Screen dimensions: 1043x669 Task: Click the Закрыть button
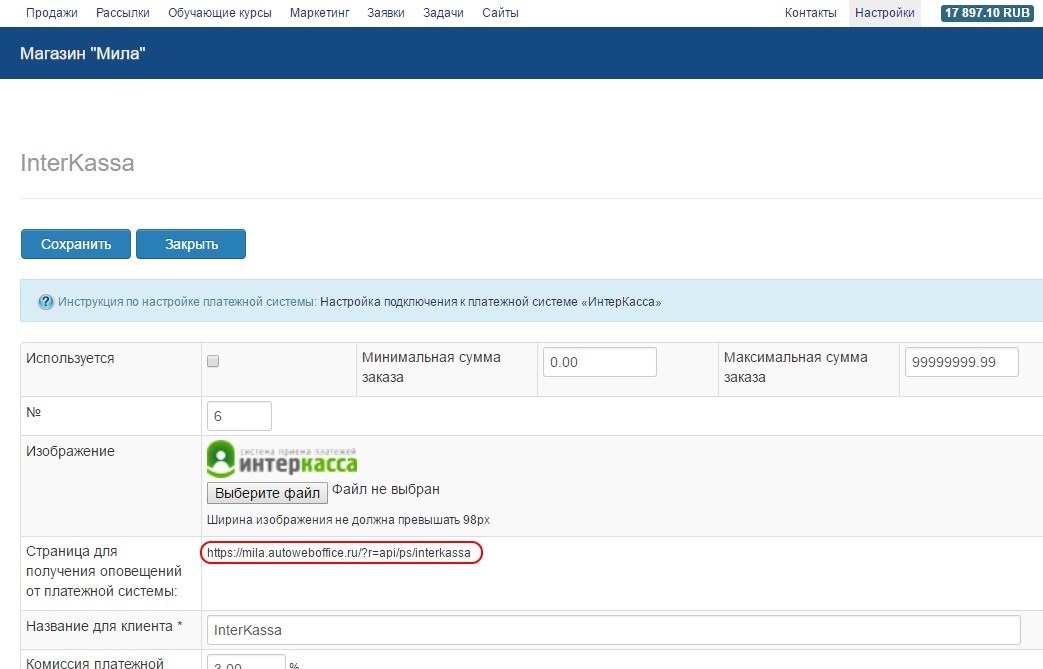[x=191, y=244]
